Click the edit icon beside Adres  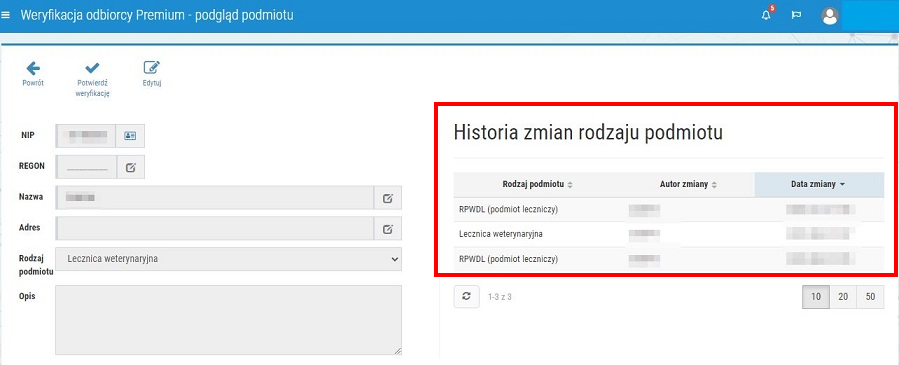[x=388, y=229]
